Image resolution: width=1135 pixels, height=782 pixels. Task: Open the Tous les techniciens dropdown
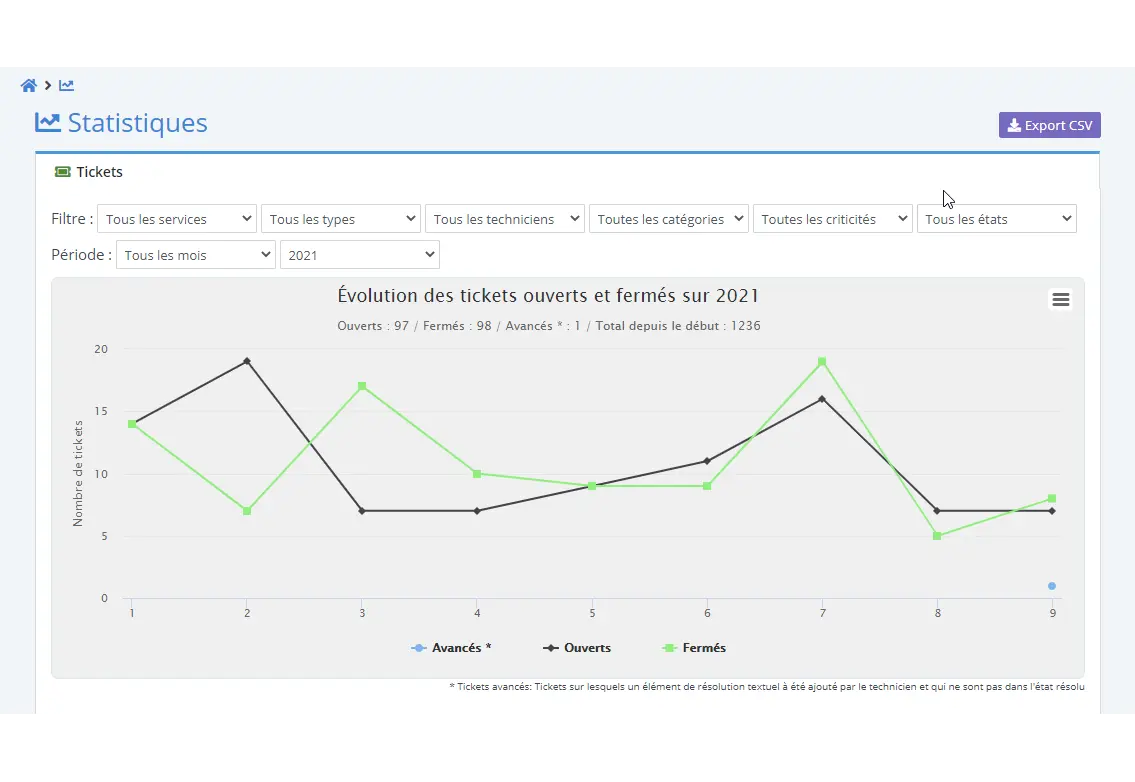point(505,219)
